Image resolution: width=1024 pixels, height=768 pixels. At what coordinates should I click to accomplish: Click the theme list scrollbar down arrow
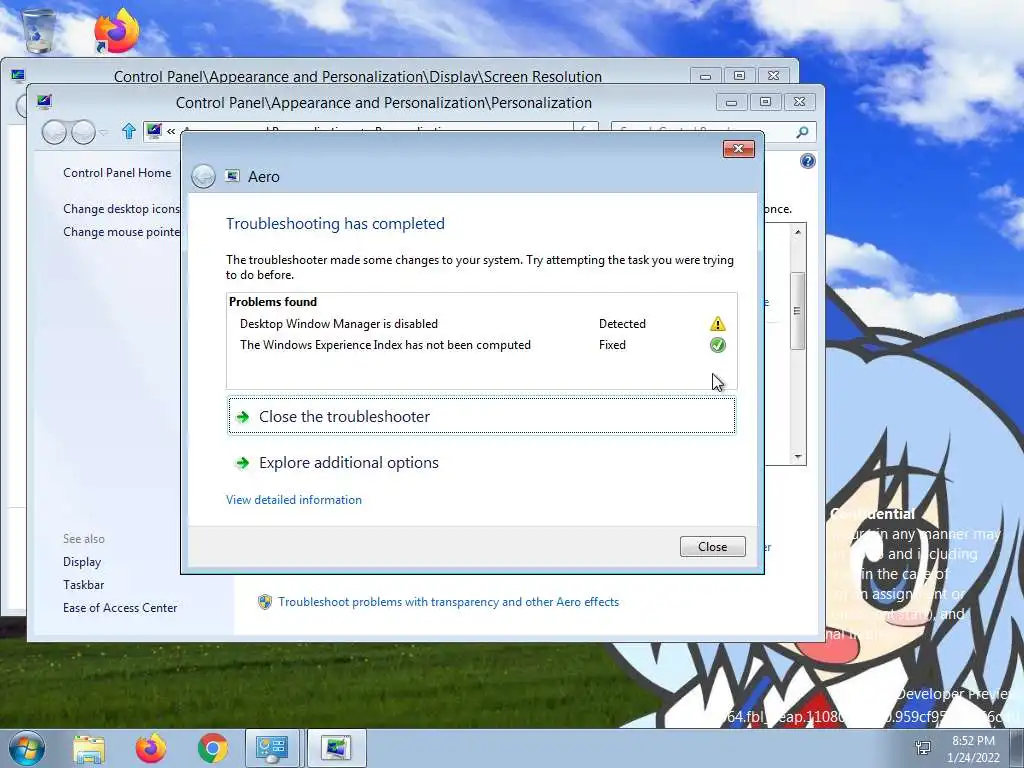(x=797, y=457)
